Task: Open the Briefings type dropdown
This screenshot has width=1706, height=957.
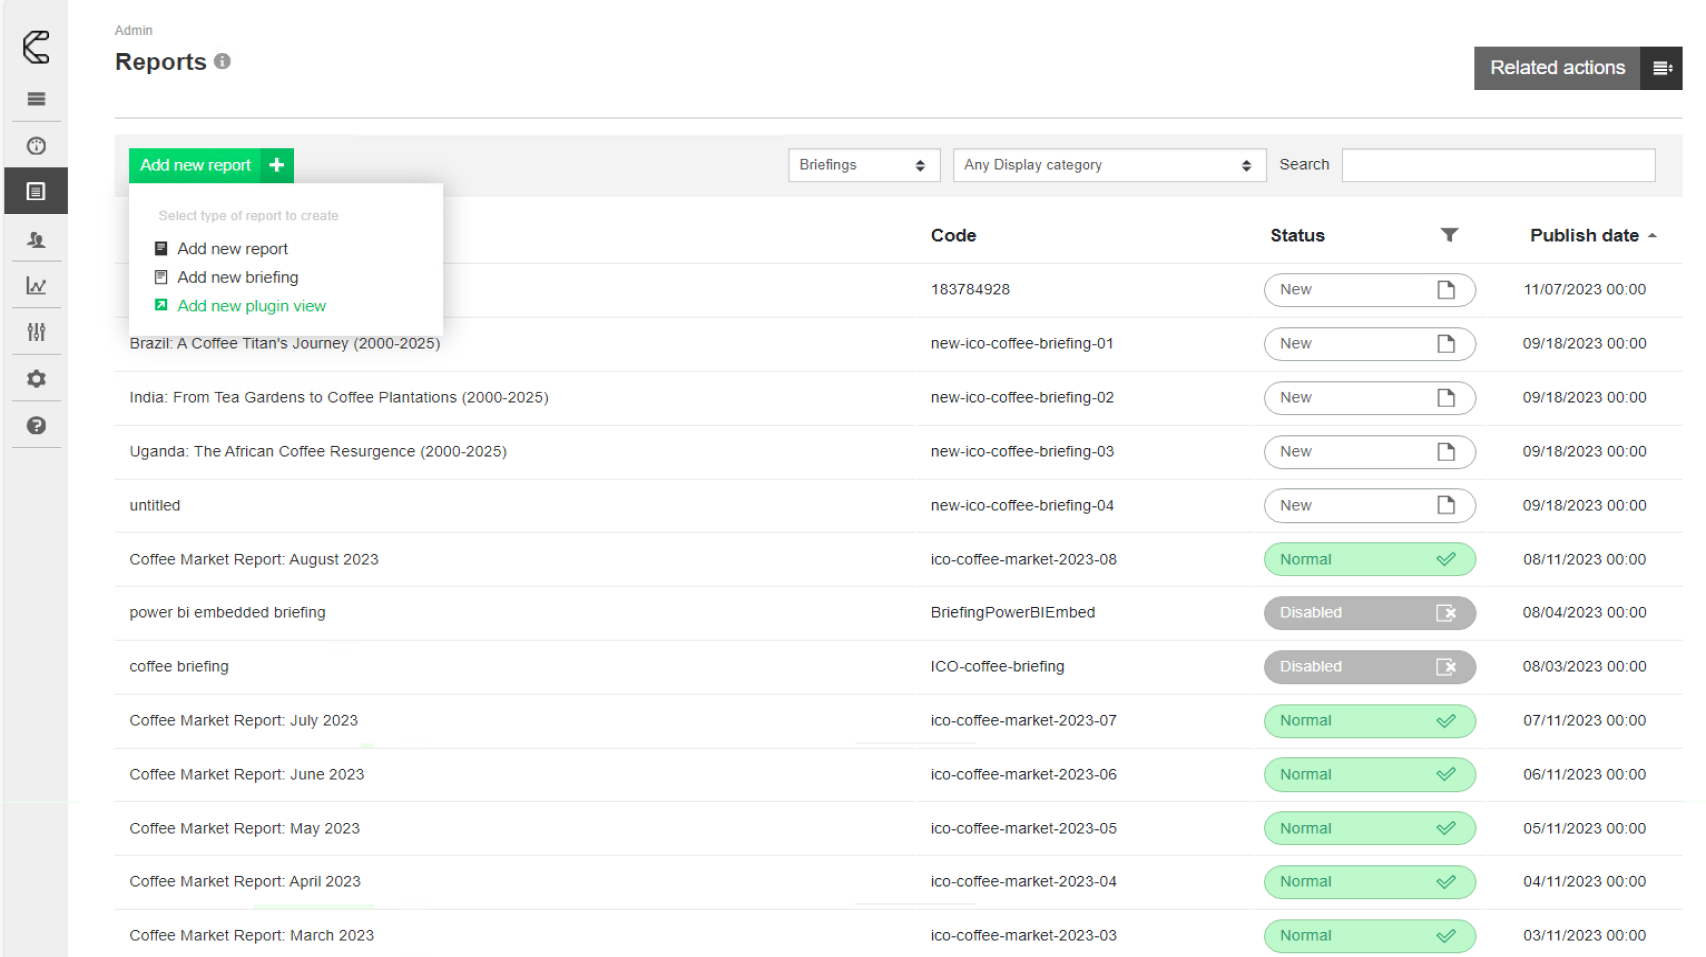Action: [863, 165]
